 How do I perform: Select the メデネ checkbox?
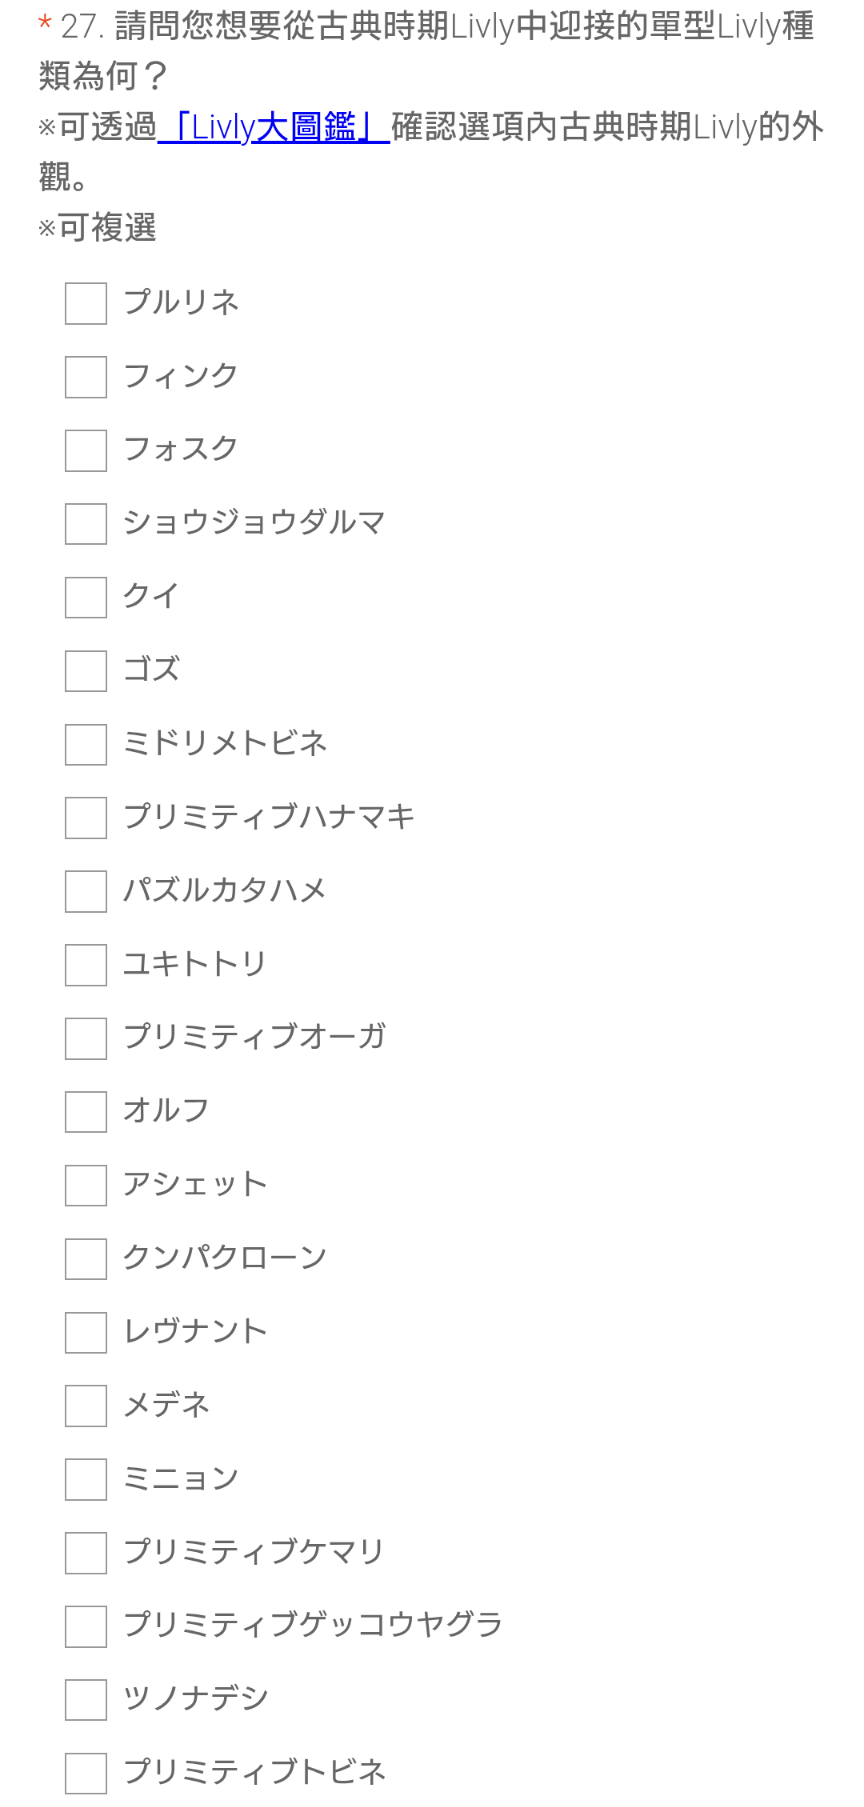(x=86, y=1406)
